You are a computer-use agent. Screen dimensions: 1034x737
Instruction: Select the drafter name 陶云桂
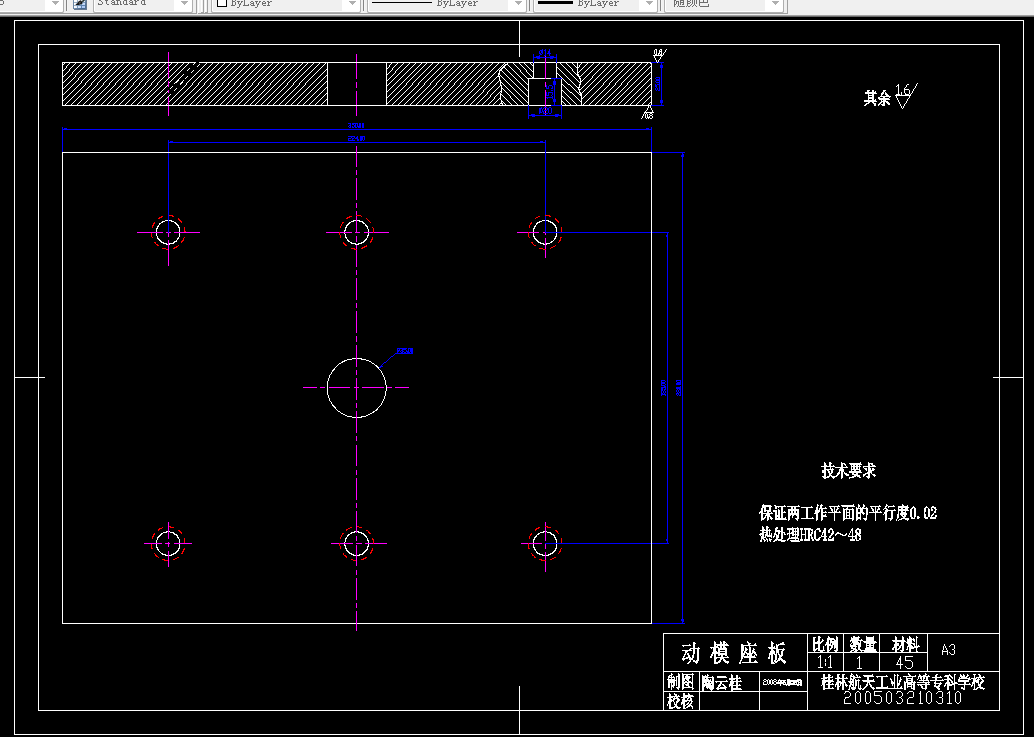[721, 683]
